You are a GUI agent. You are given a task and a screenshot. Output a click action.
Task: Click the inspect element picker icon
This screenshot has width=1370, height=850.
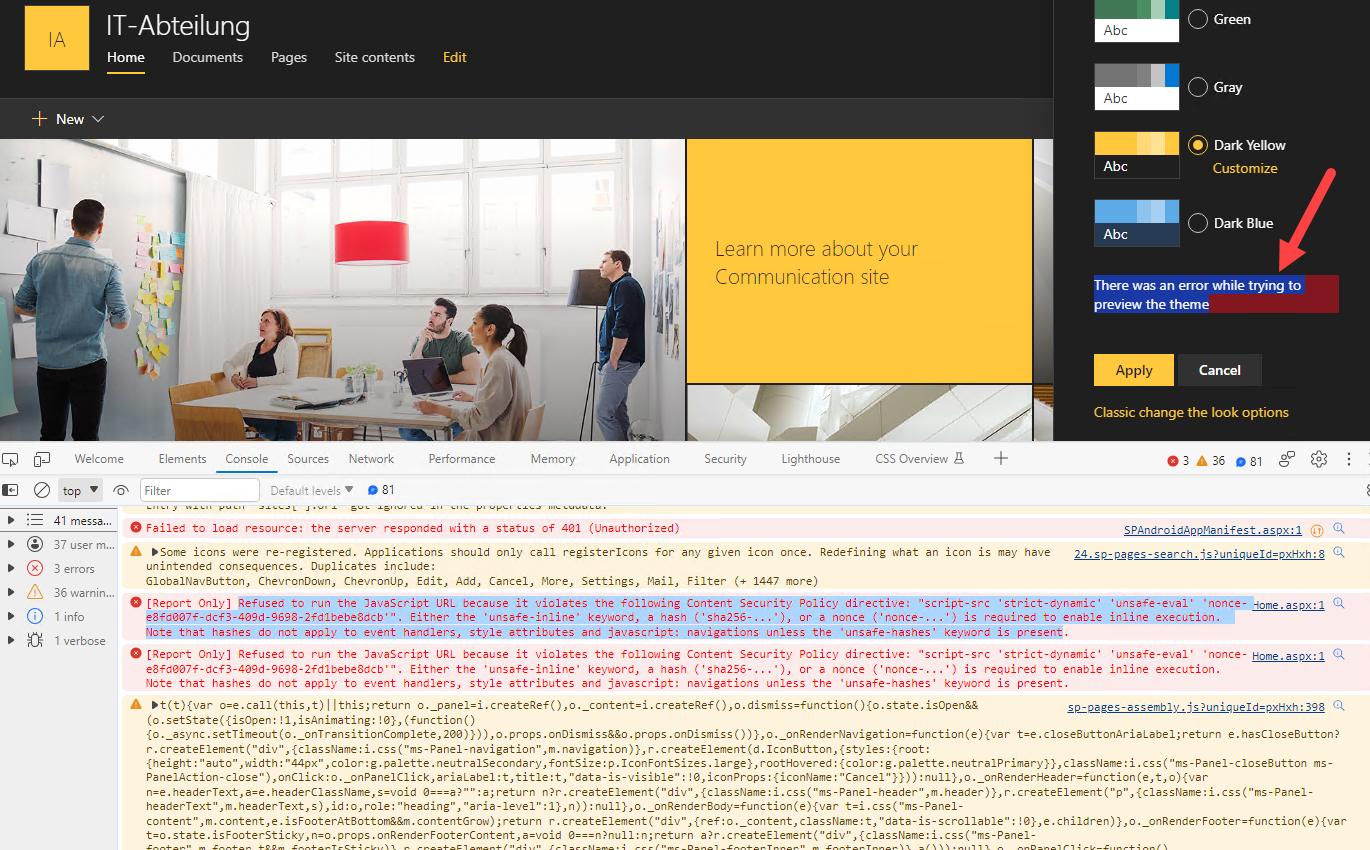(10, 459)
